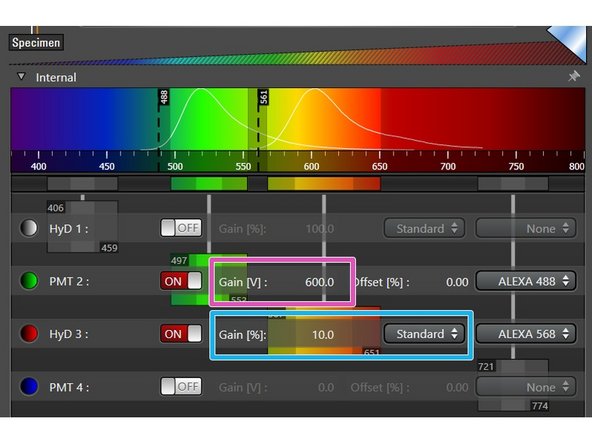Open the ALEXA 488 dye dropdown
Screen dimensions: 592x444
point(526,281)
